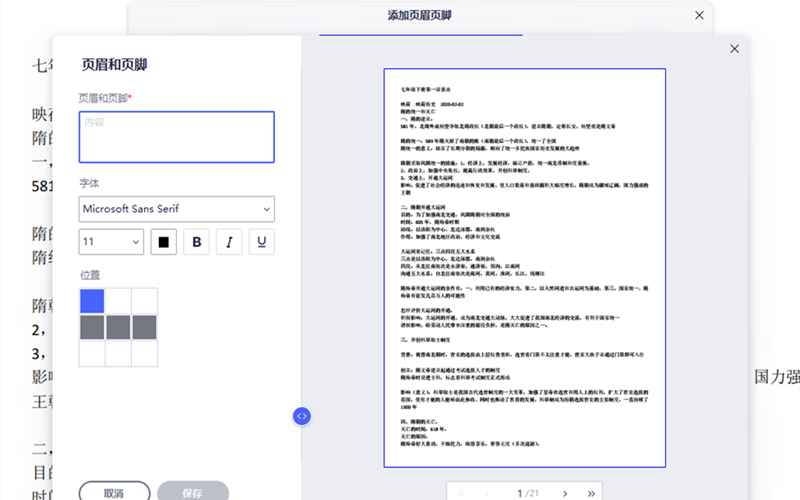800x500 pixels.
Task: Jump to last page in preview
Action: tap(592, 493)
